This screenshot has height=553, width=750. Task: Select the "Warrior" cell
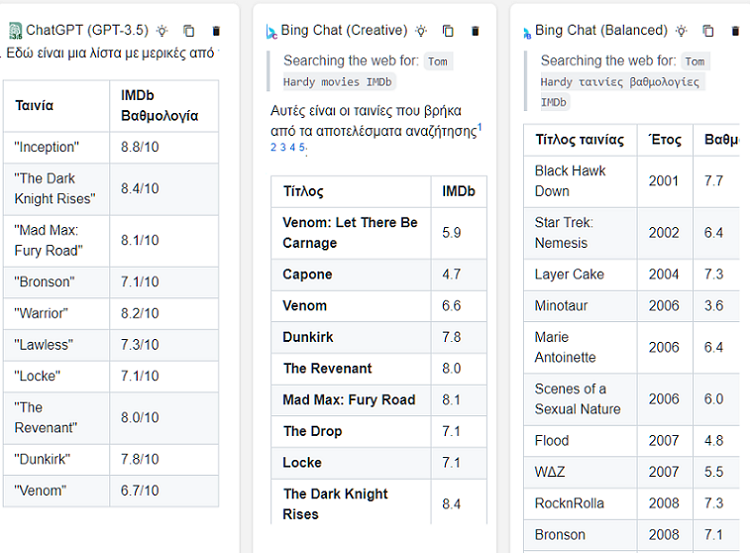56,314
